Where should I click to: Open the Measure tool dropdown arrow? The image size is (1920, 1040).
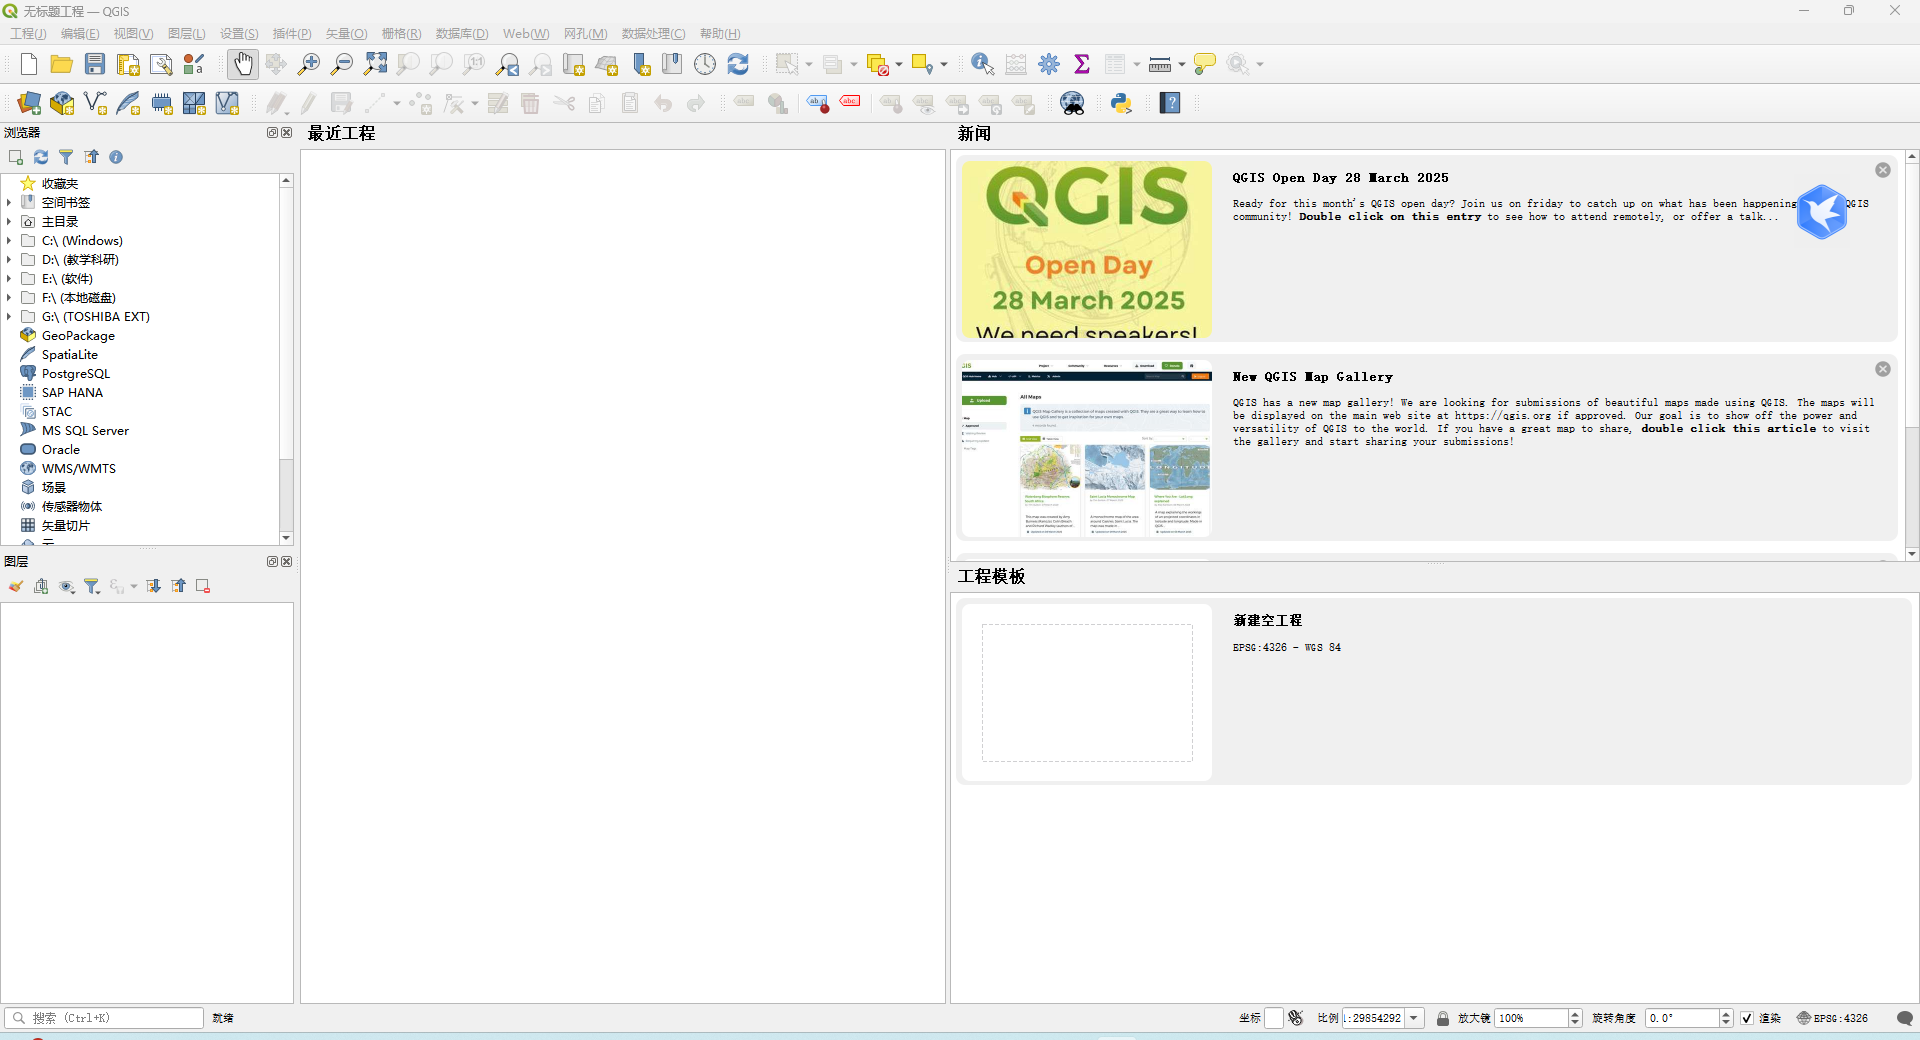[1182, 64]
